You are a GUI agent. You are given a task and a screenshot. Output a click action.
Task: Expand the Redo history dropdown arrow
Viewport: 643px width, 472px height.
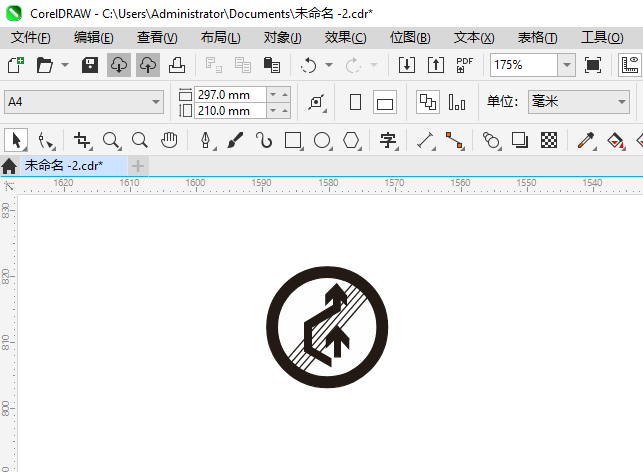(374, 65)
